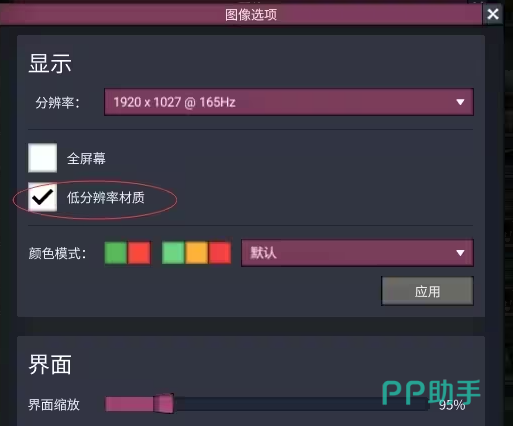Click the arrow icon on the 默认 dropdown

(x=460, y=253)
